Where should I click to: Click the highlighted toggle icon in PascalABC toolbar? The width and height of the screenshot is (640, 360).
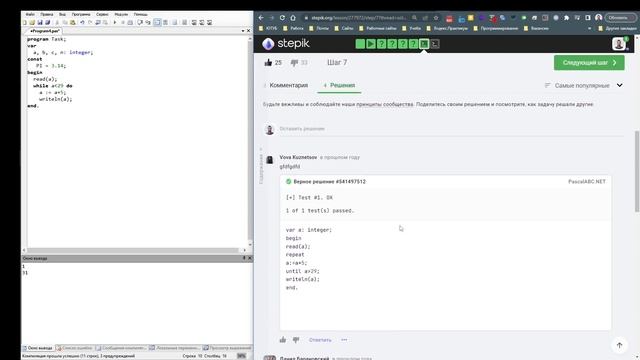point(157,22)
